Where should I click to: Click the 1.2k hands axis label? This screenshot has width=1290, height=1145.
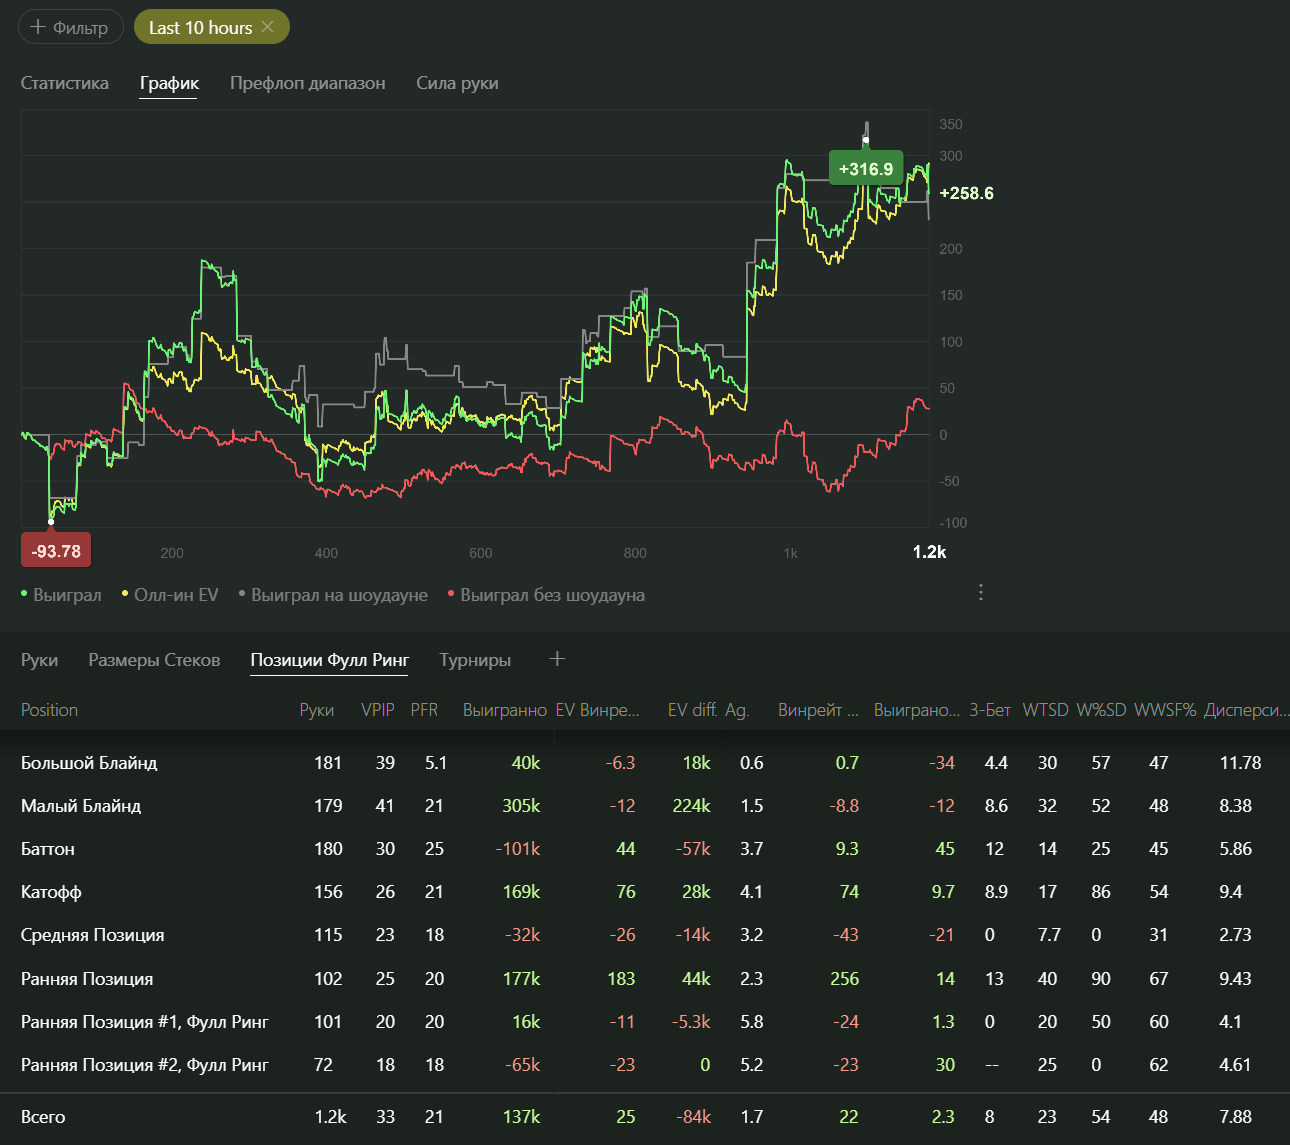[x=929, y=552]
